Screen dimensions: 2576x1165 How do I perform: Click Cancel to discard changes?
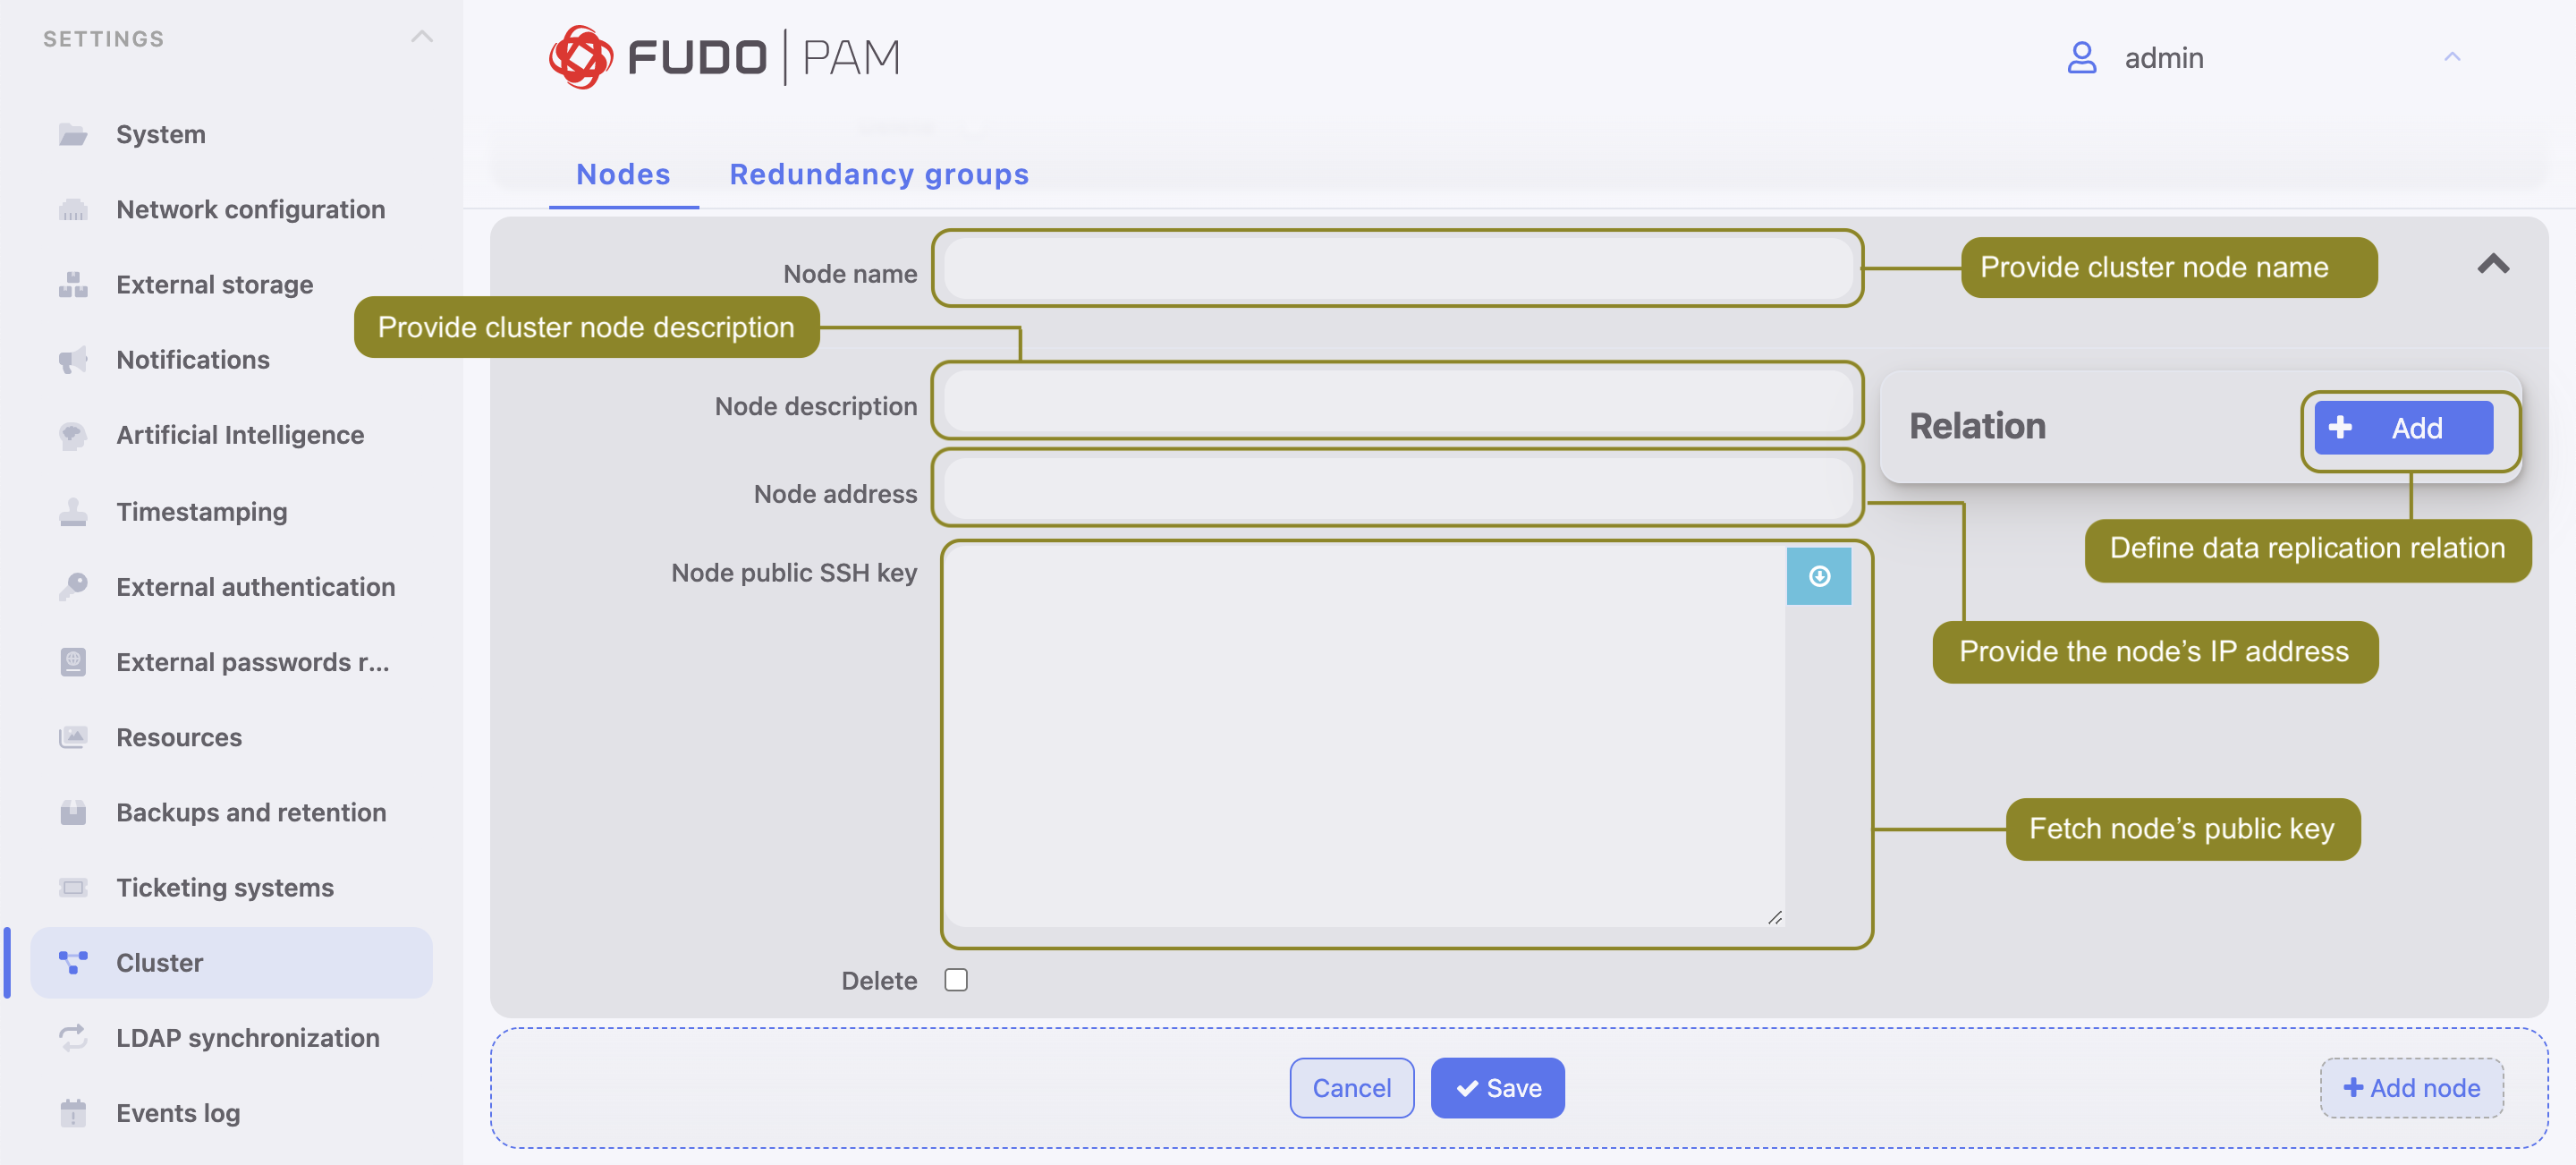click(x=1352, y=1088)
